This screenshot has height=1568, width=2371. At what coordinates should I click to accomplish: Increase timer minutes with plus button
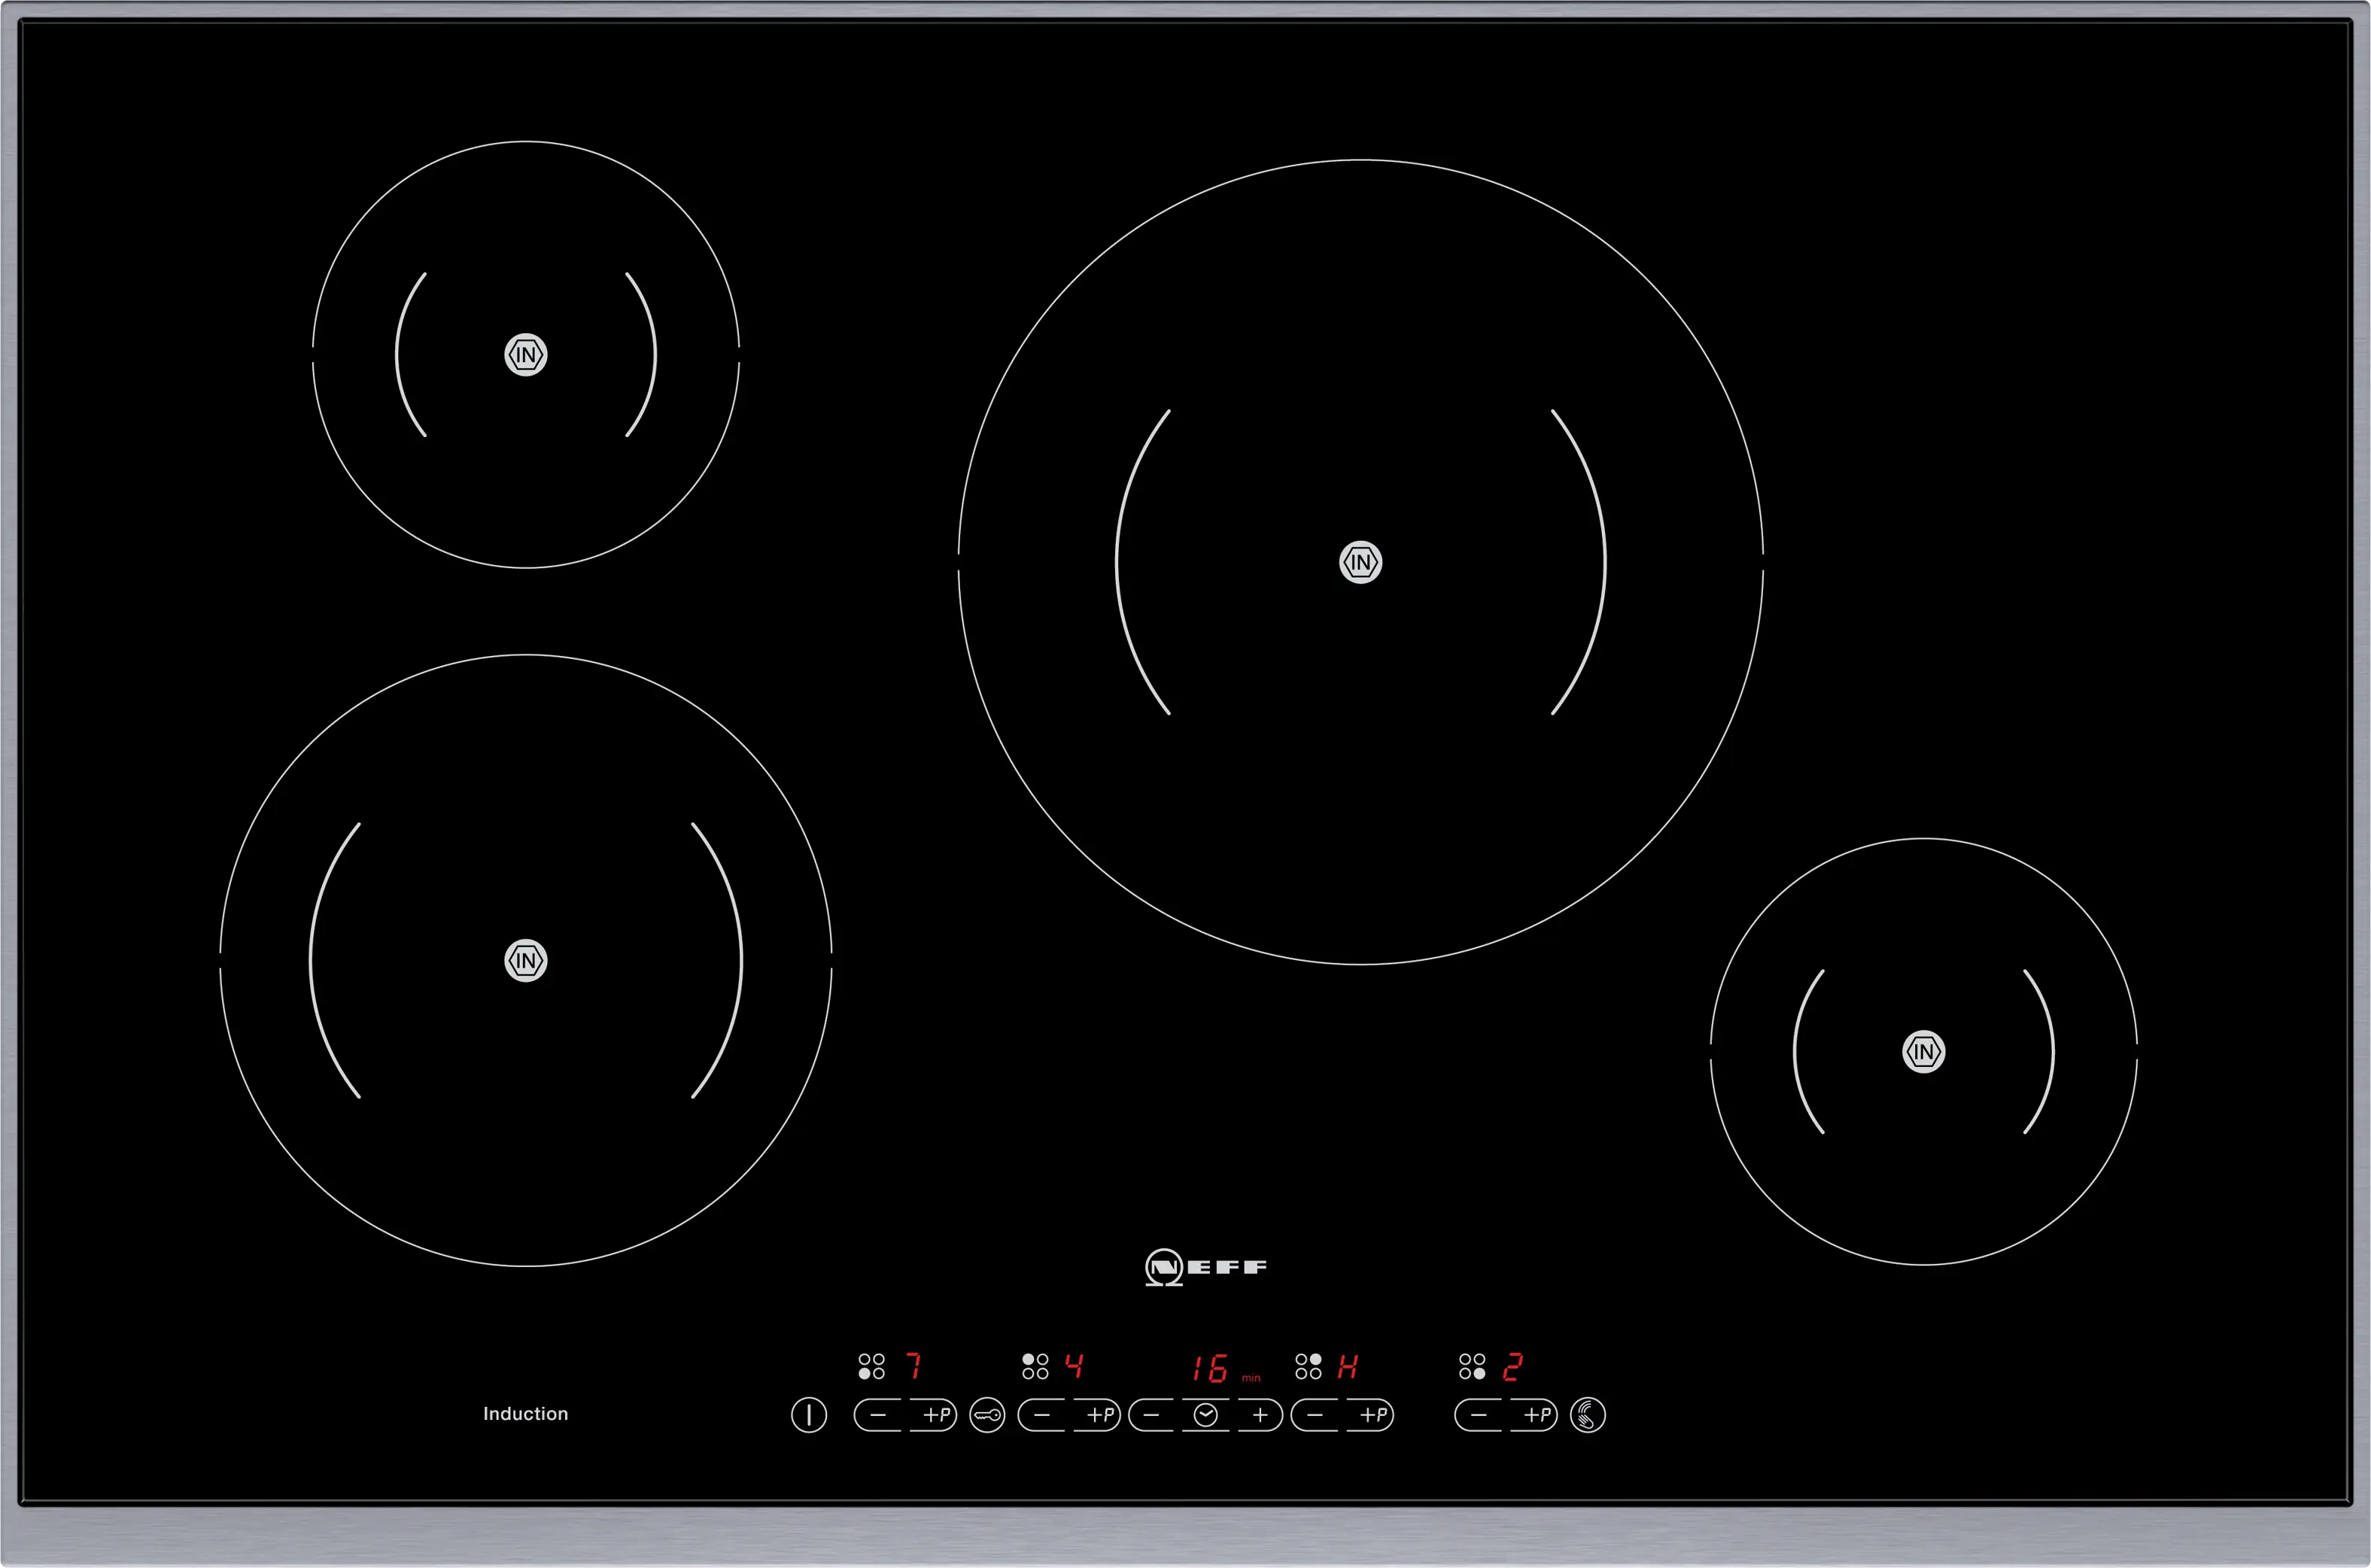click(x=1260, y=1415)
